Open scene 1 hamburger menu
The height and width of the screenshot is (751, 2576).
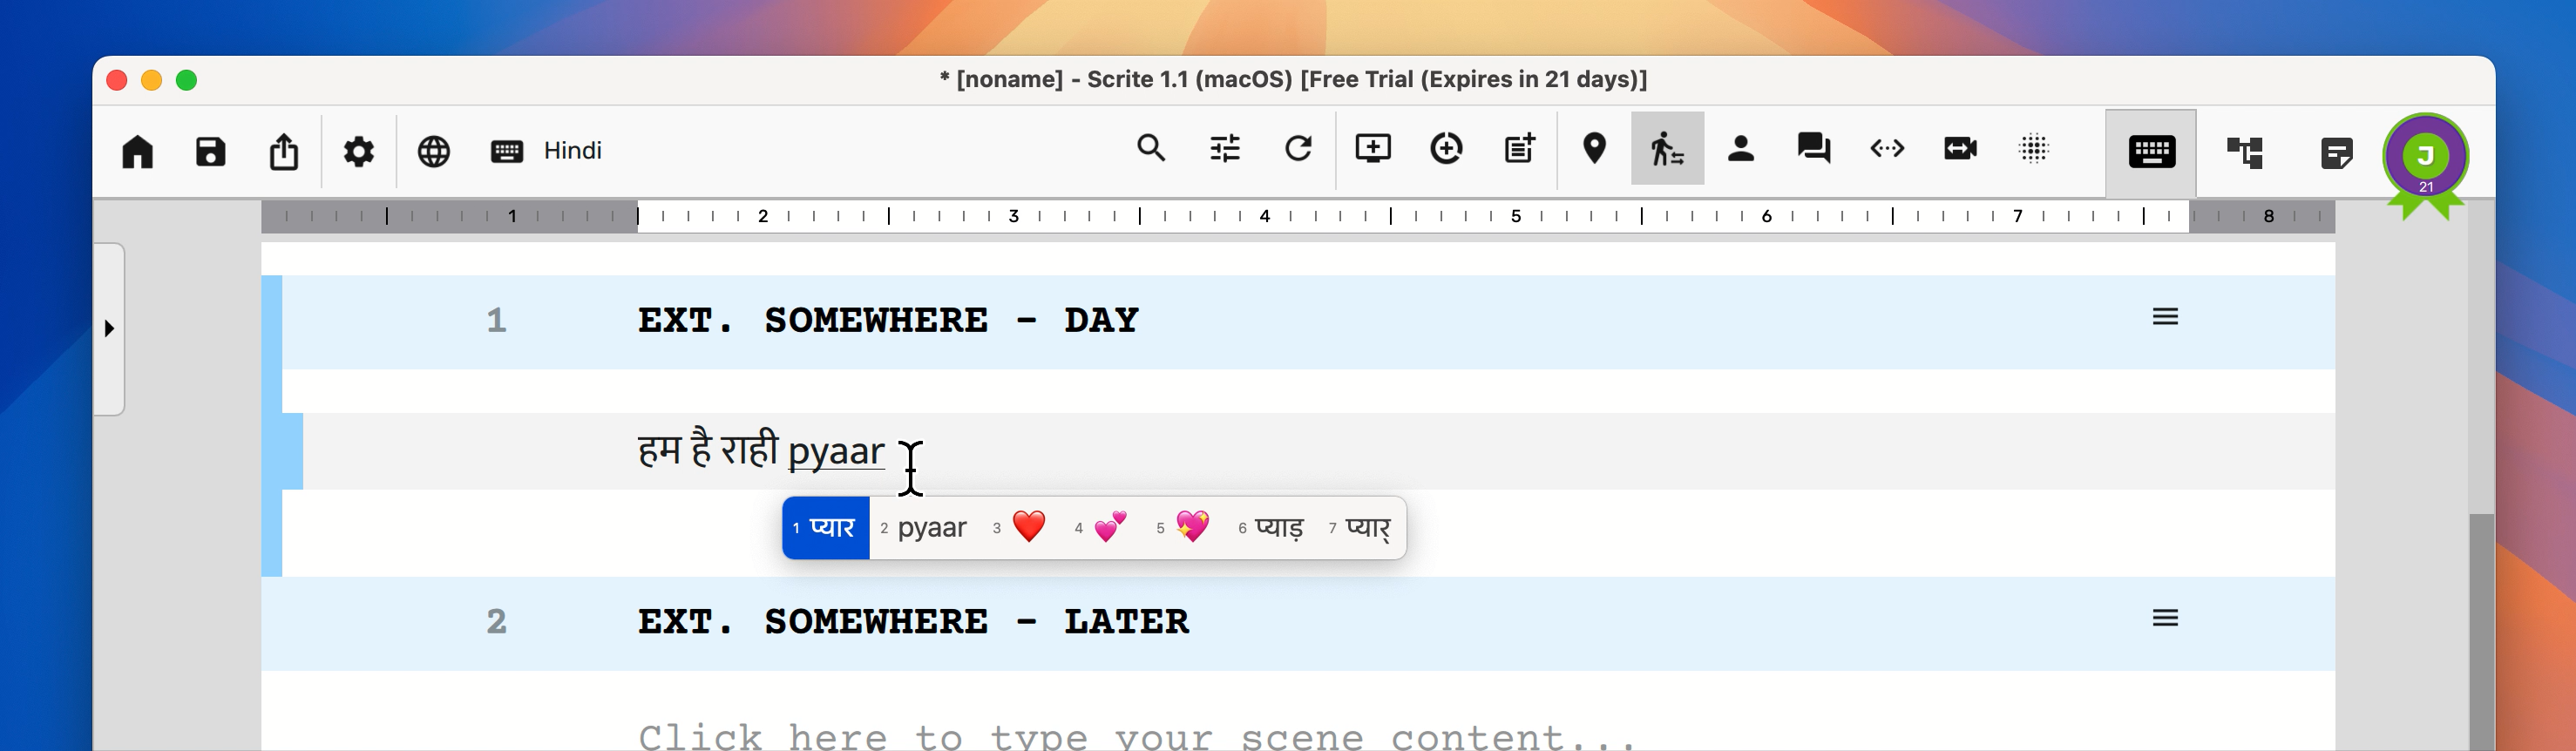point(2165,317)
